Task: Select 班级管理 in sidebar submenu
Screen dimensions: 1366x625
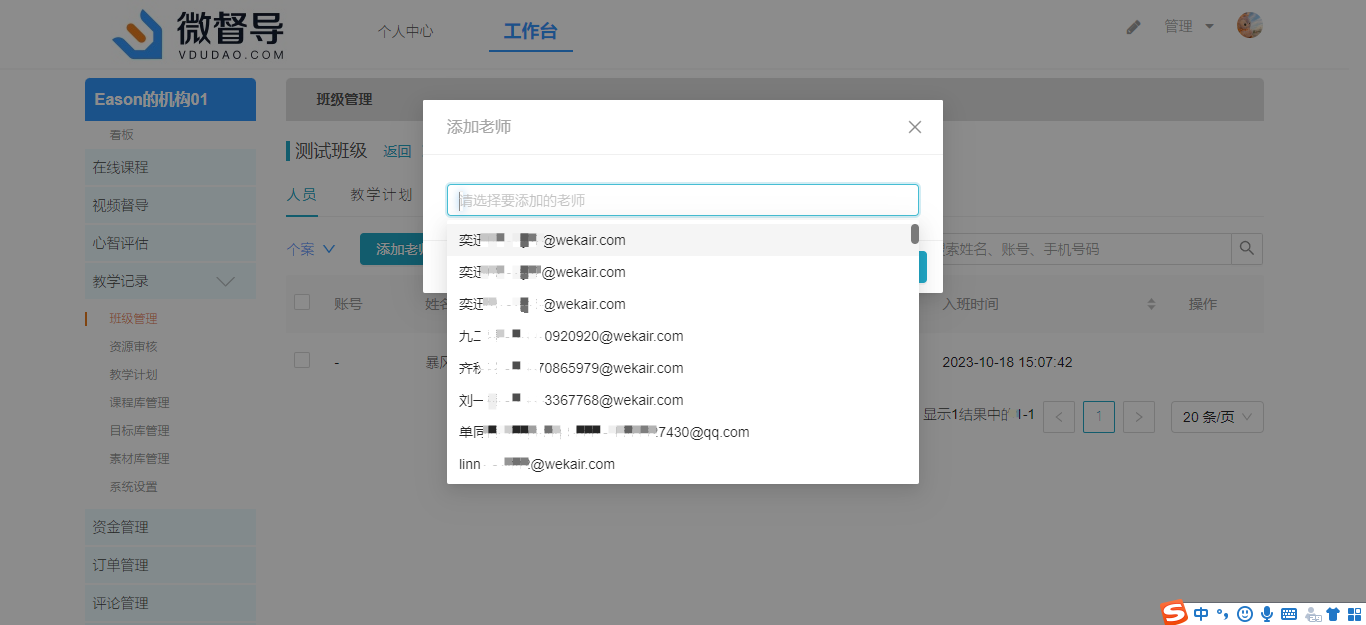Action: (x=133, y=319)
